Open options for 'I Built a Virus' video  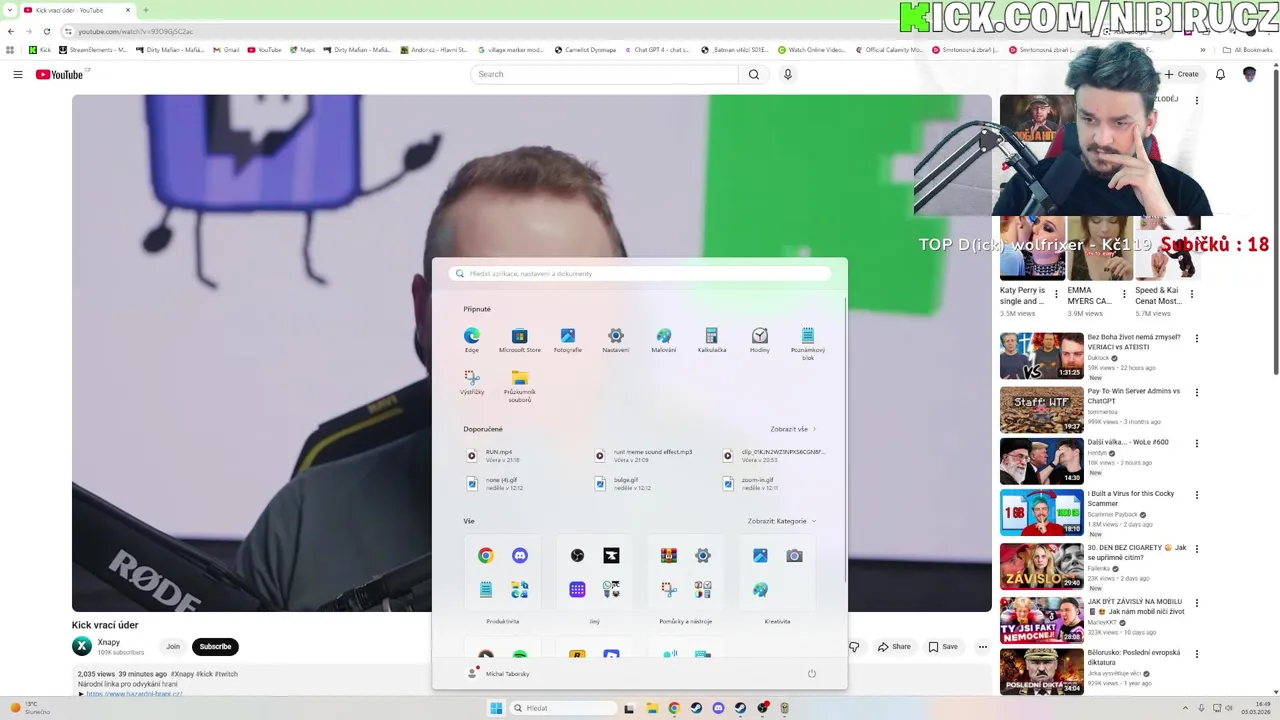pyautogui.click(x=1197, y=495)
